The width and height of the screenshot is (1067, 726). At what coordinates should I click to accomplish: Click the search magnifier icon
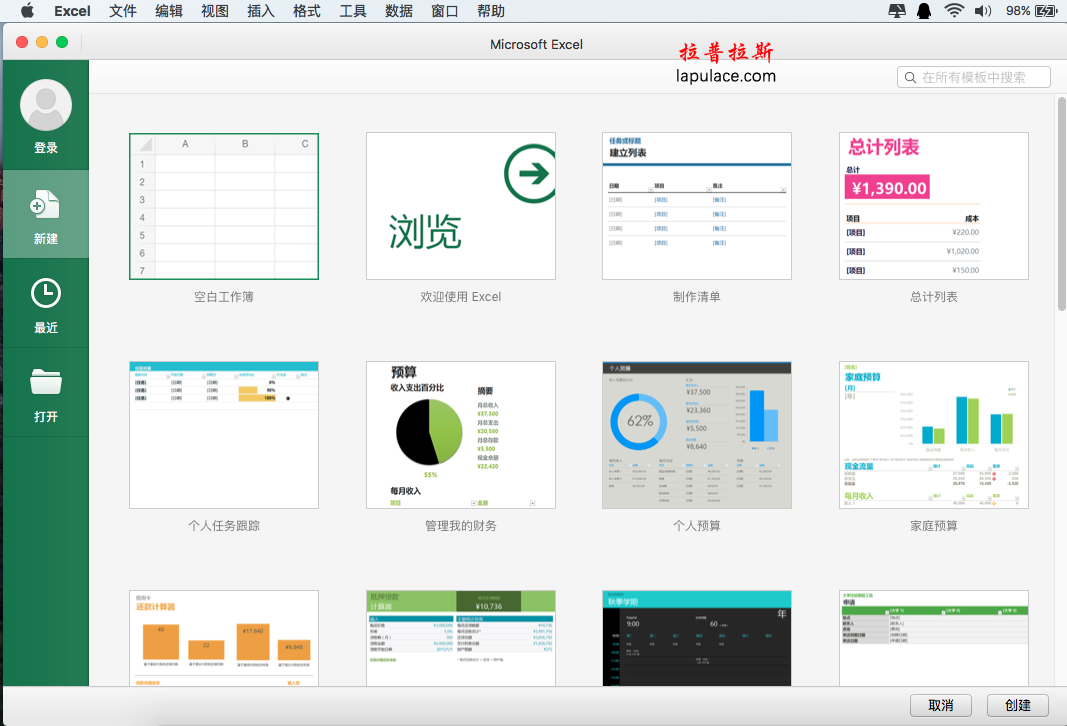[910, 78]
